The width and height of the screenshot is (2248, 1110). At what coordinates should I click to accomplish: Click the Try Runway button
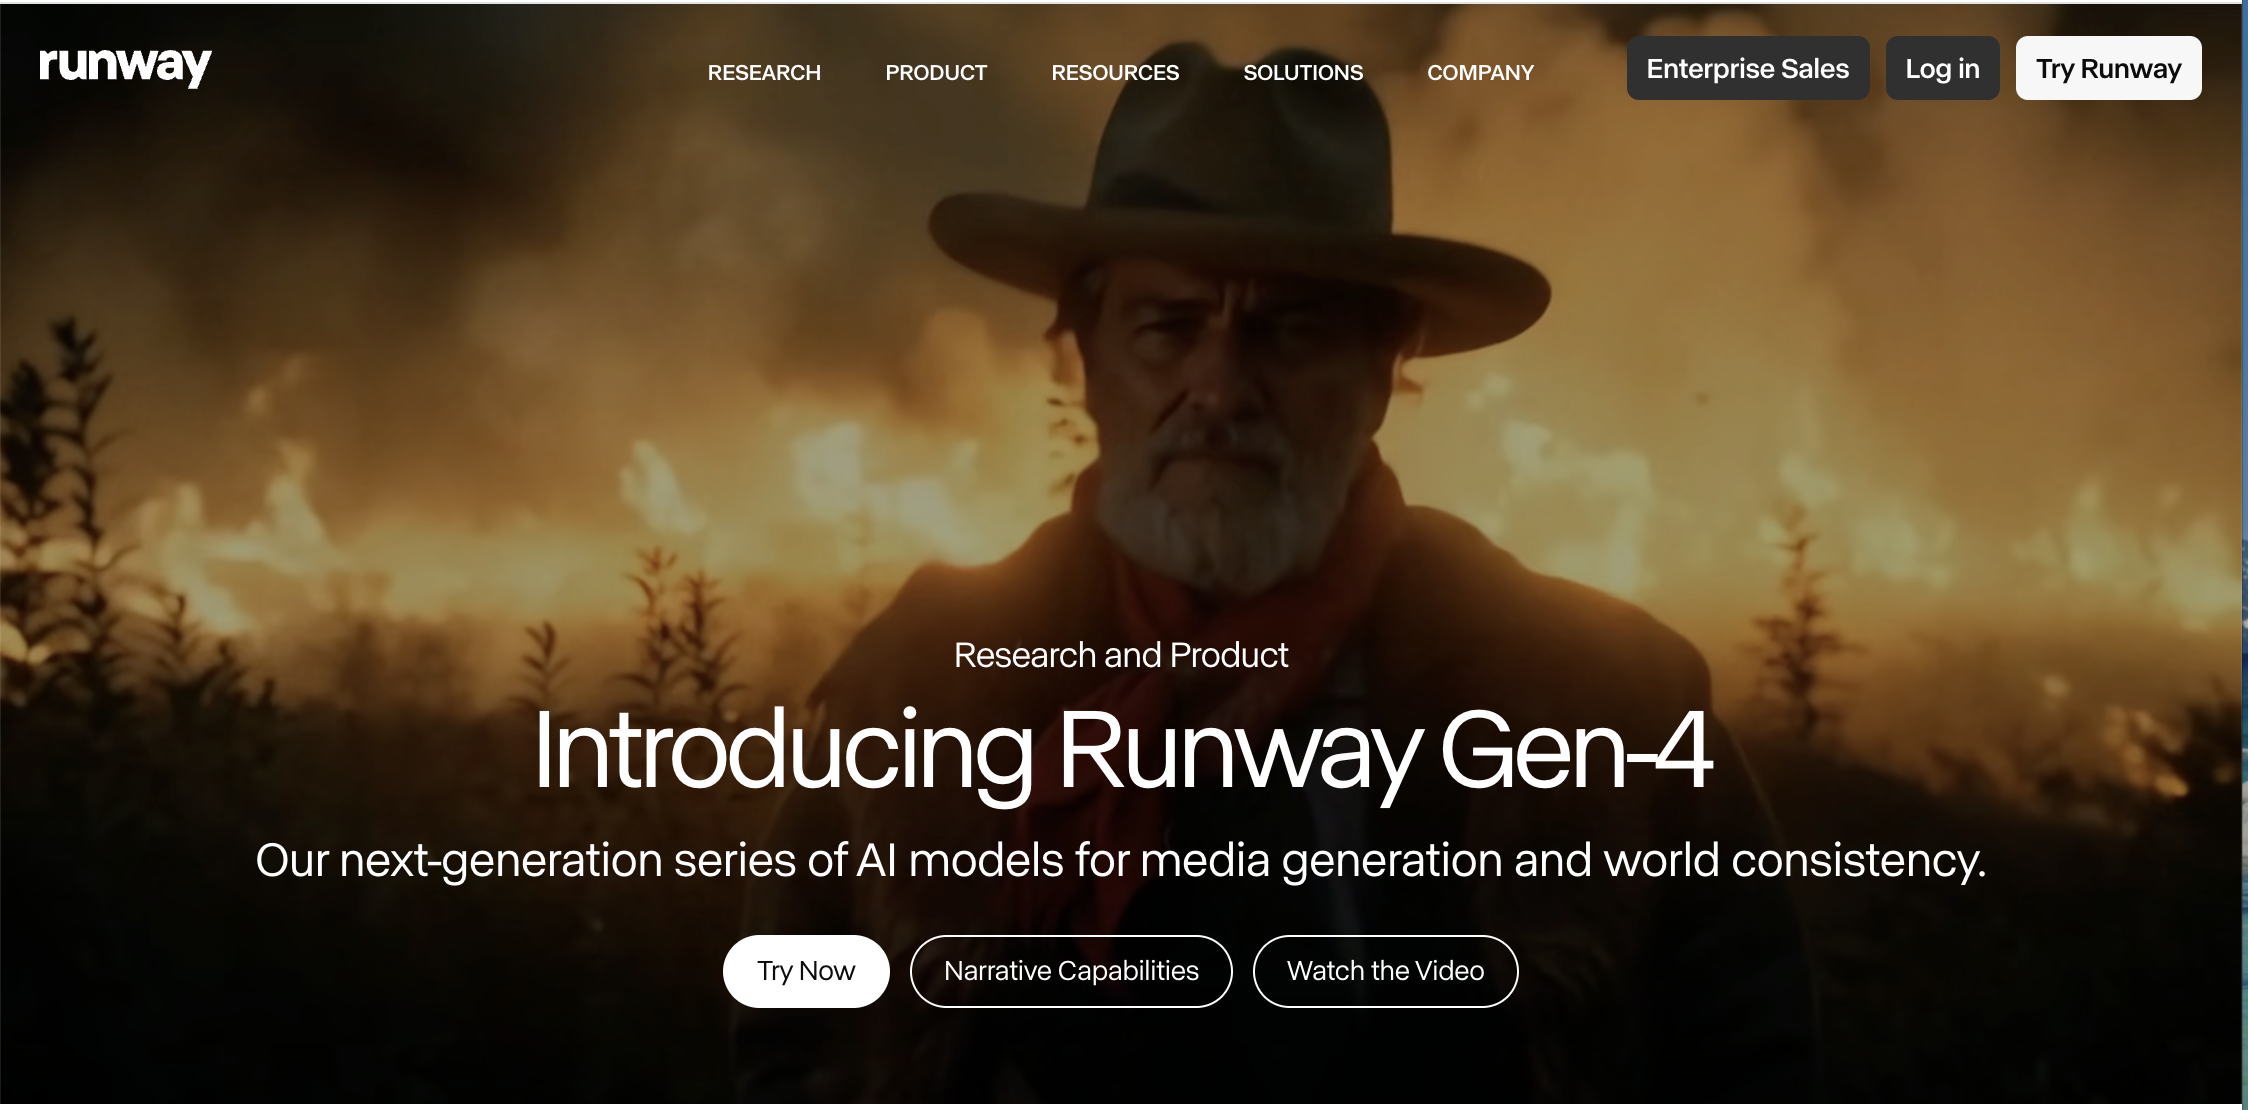(x=2108, y=68)
